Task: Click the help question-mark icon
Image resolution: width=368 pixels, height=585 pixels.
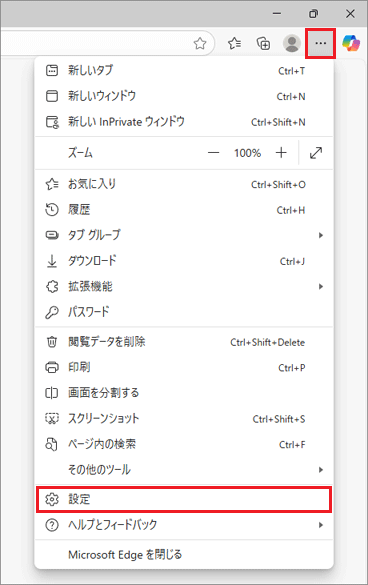Action: pyautogui.click(x=52, y=525)
